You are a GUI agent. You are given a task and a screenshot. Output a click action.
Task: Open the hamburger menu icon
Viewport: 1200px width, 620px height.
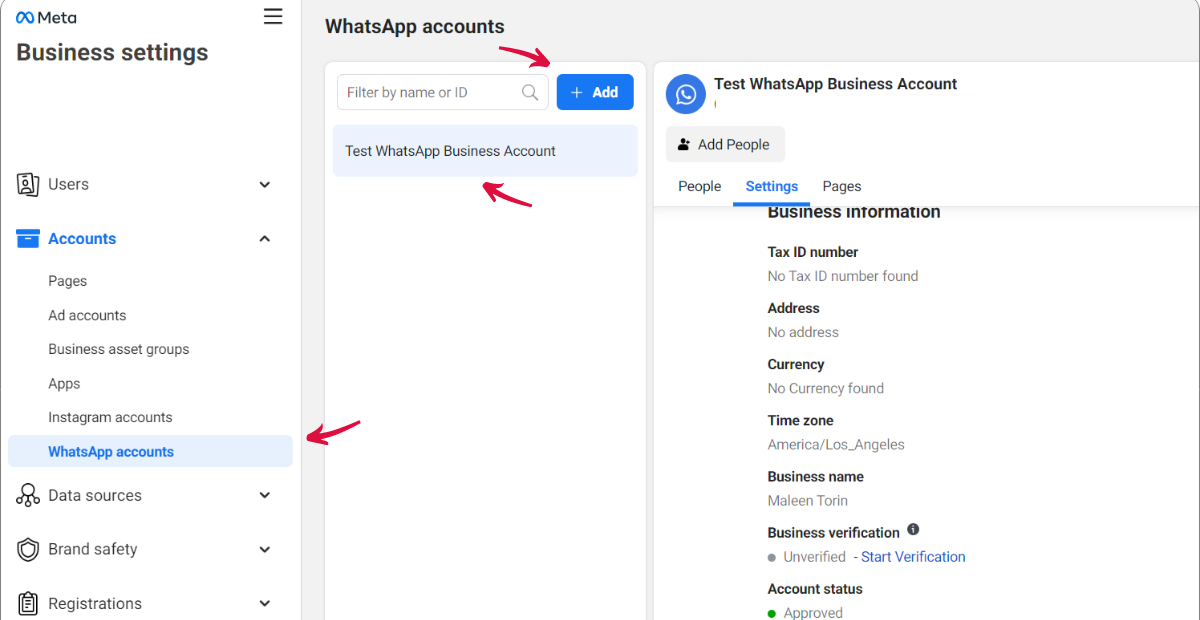tap(273, 17)
